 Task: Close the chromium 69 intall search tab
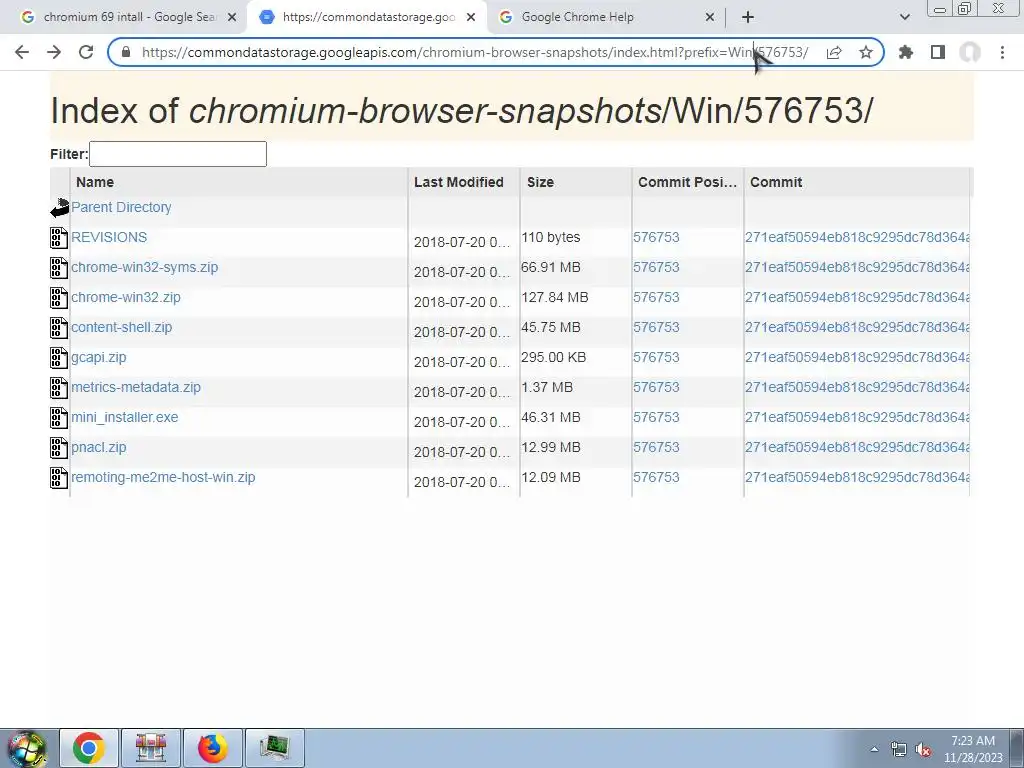pos(232,17)
